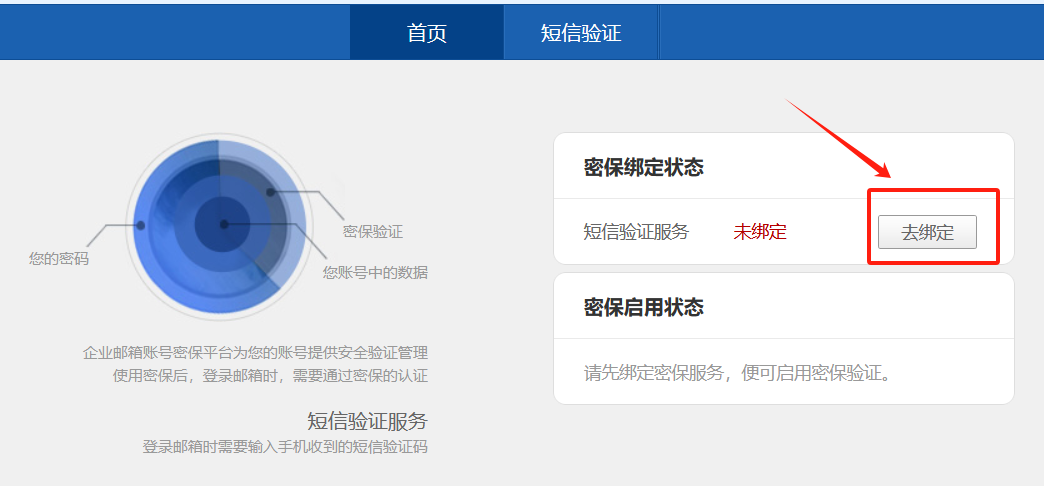Click the center dot of circular diagram
Image resolution: width=1044 pixels, height=486 pixels.
coord(224,224)
